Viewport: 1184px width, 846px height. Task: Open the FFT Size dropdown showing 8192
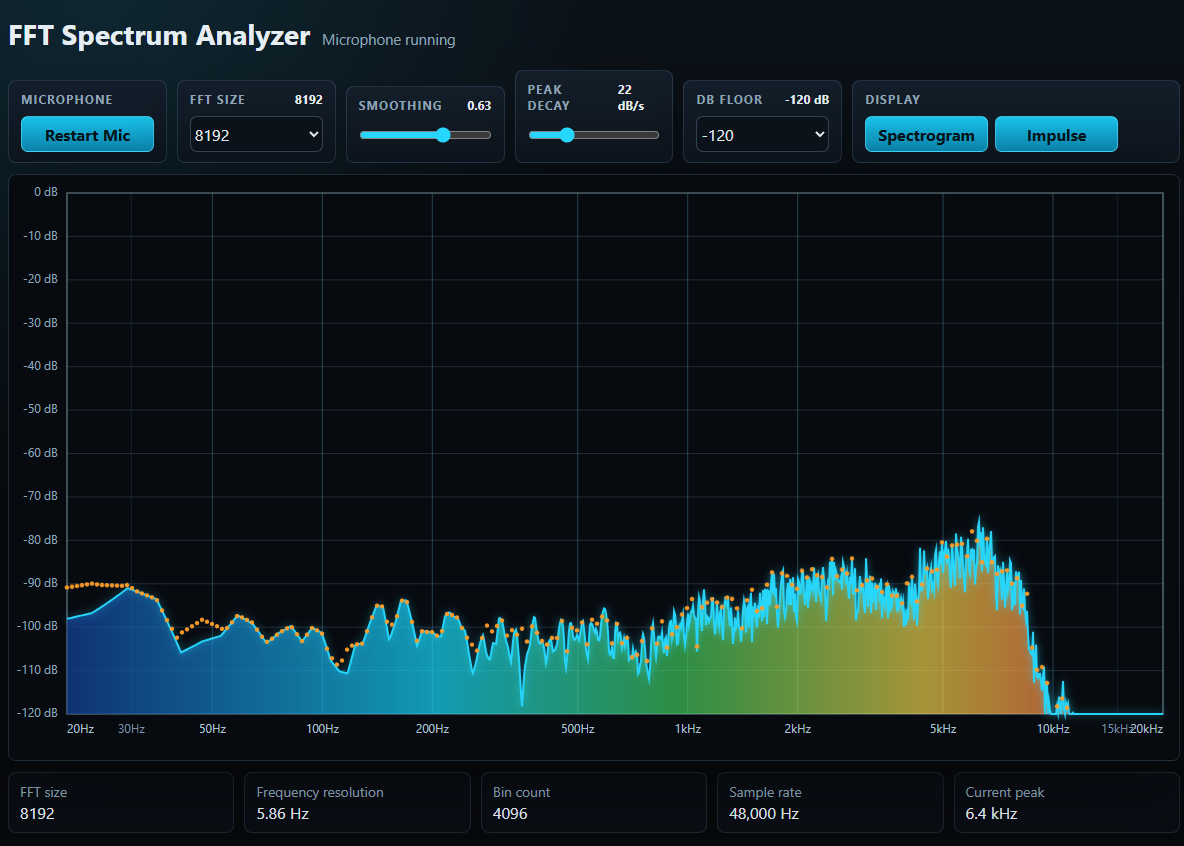tap(256, 134)
